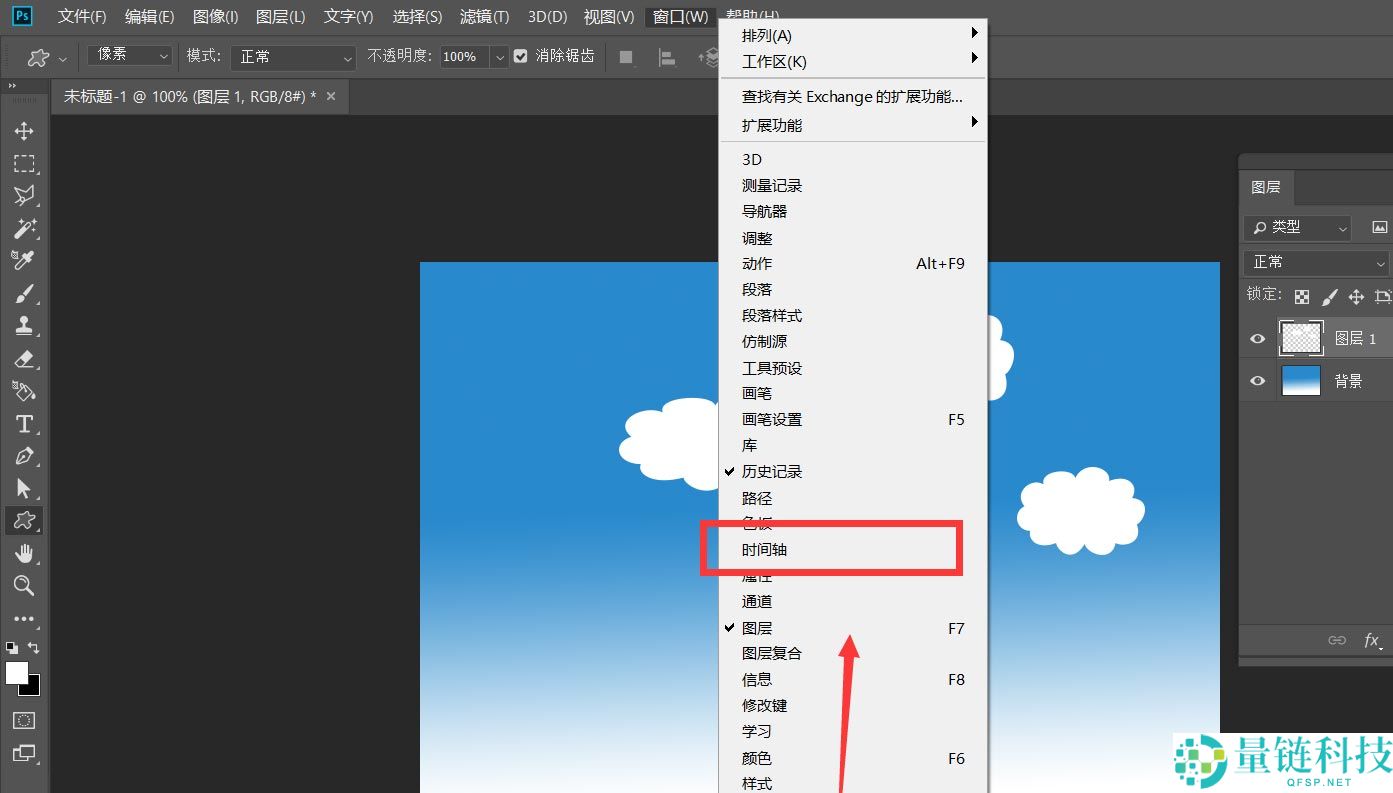Hide the 图层 1 layer visibility
The height and width of the screenshot is (793, 1393).
[1258, 339]
